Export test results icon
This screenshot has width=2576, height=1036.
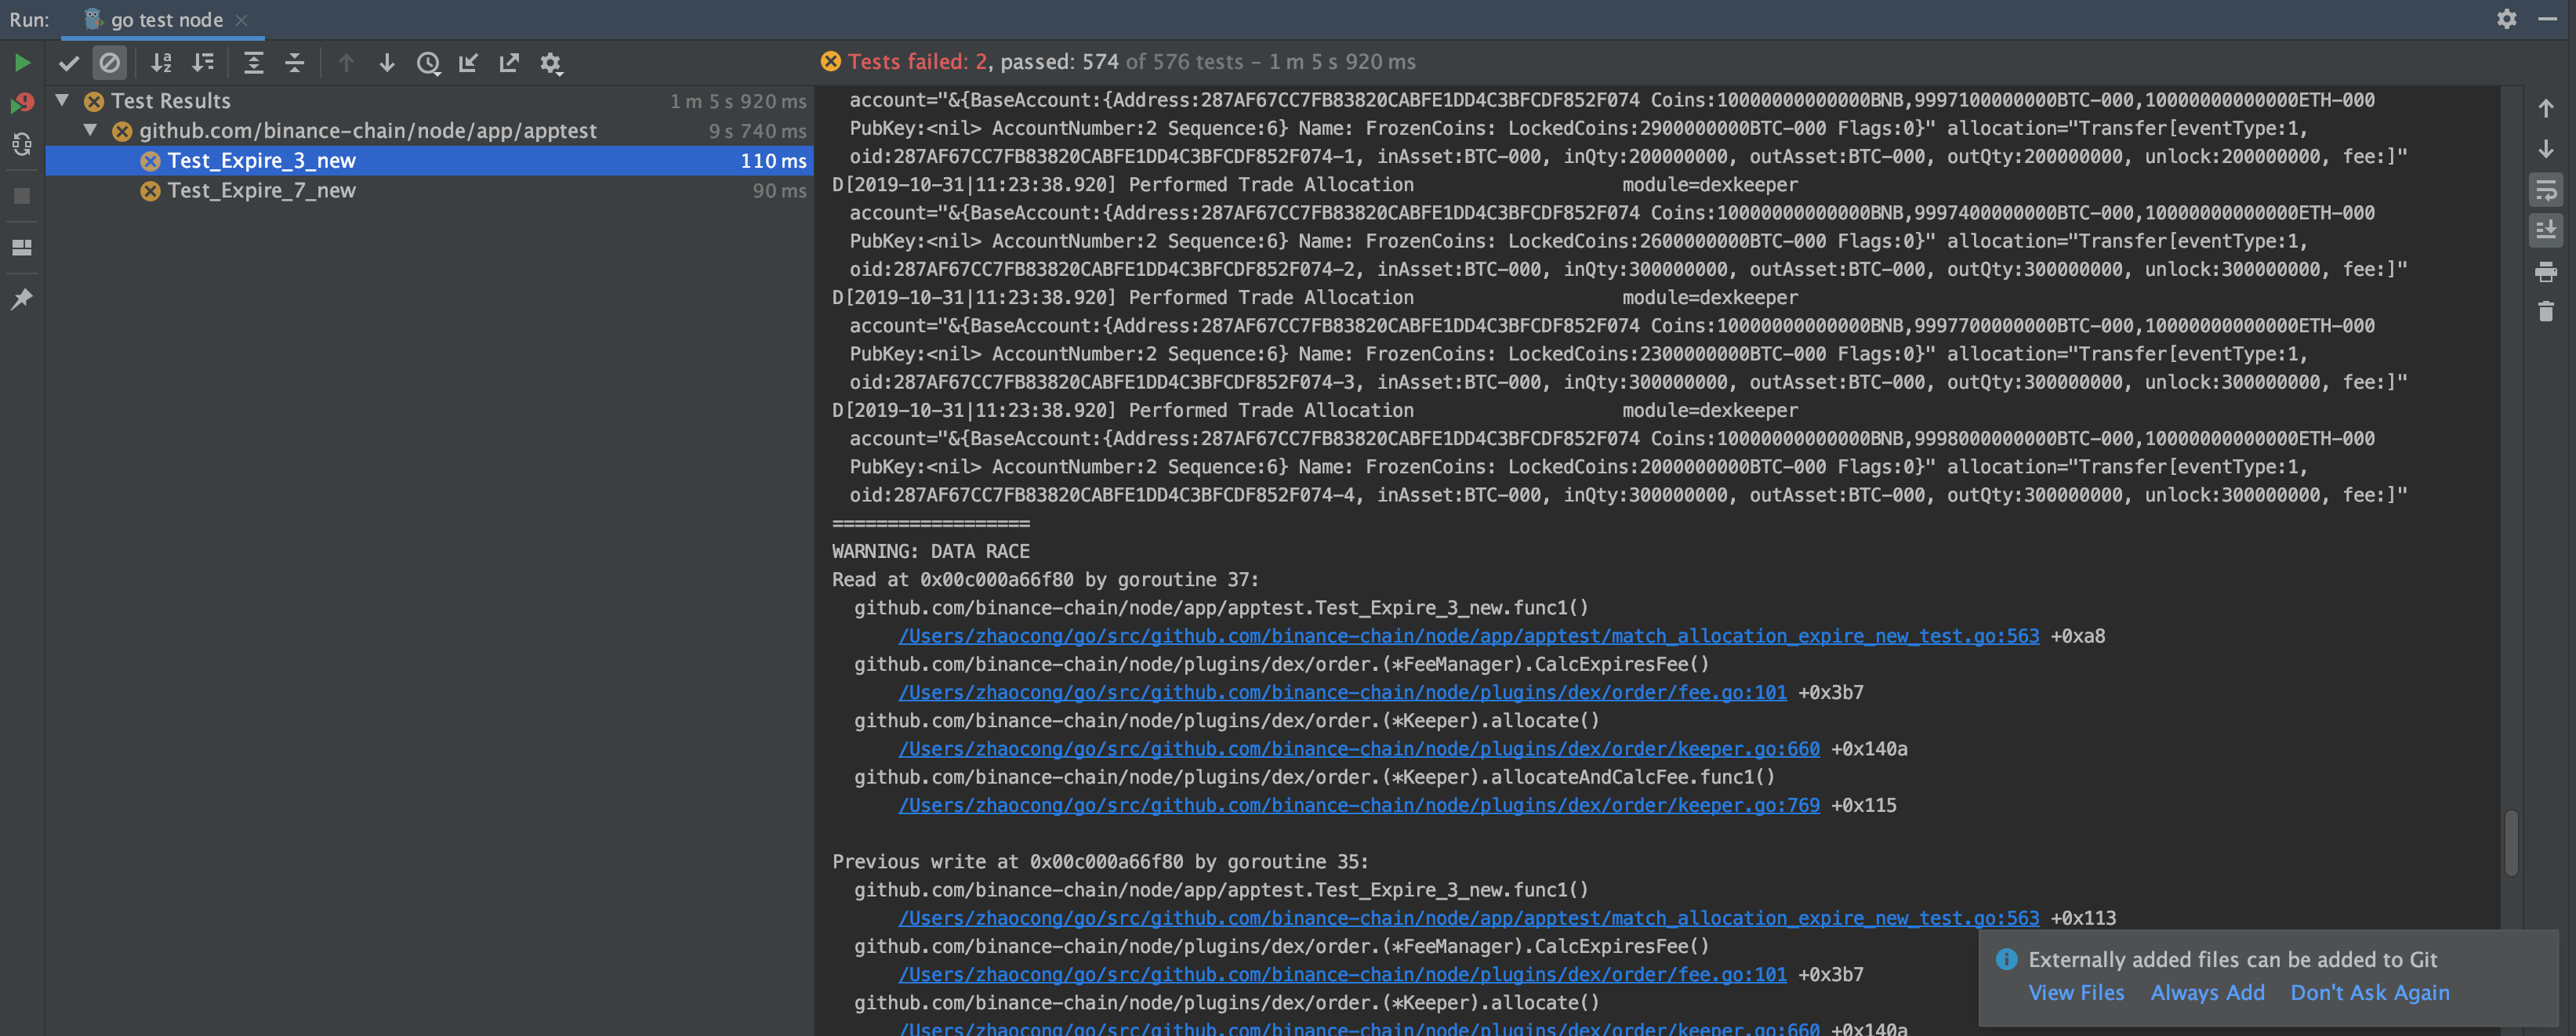coord(509,63)
